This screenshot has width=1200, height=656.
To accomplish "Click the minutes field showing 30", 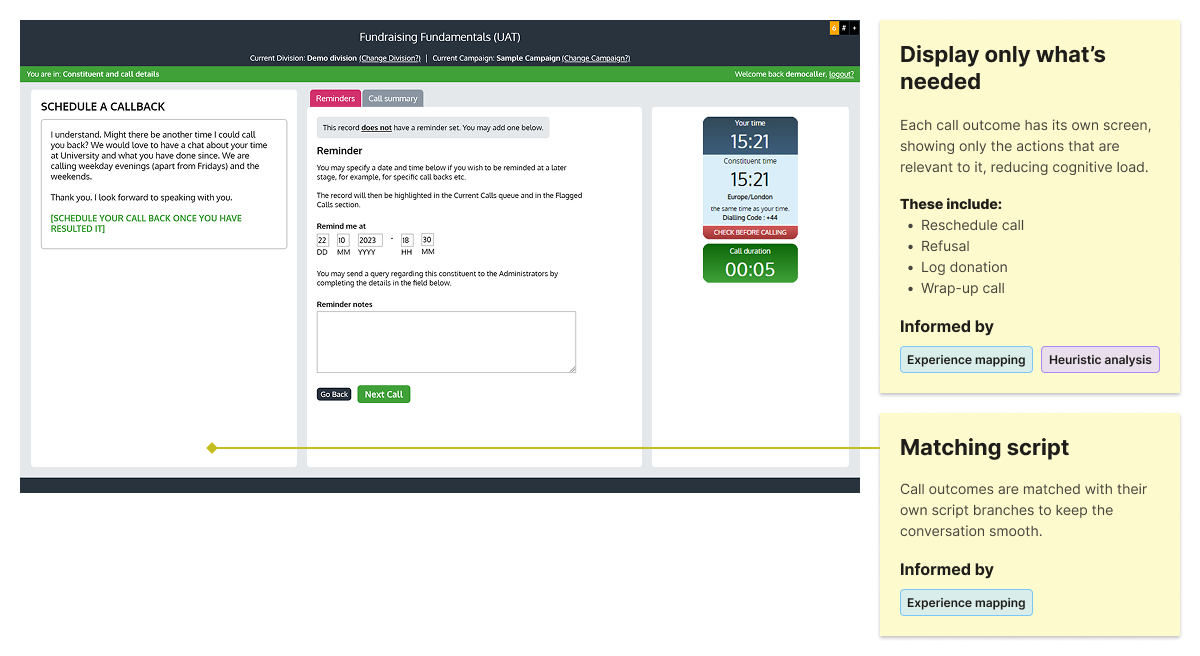I will (427, 240).
